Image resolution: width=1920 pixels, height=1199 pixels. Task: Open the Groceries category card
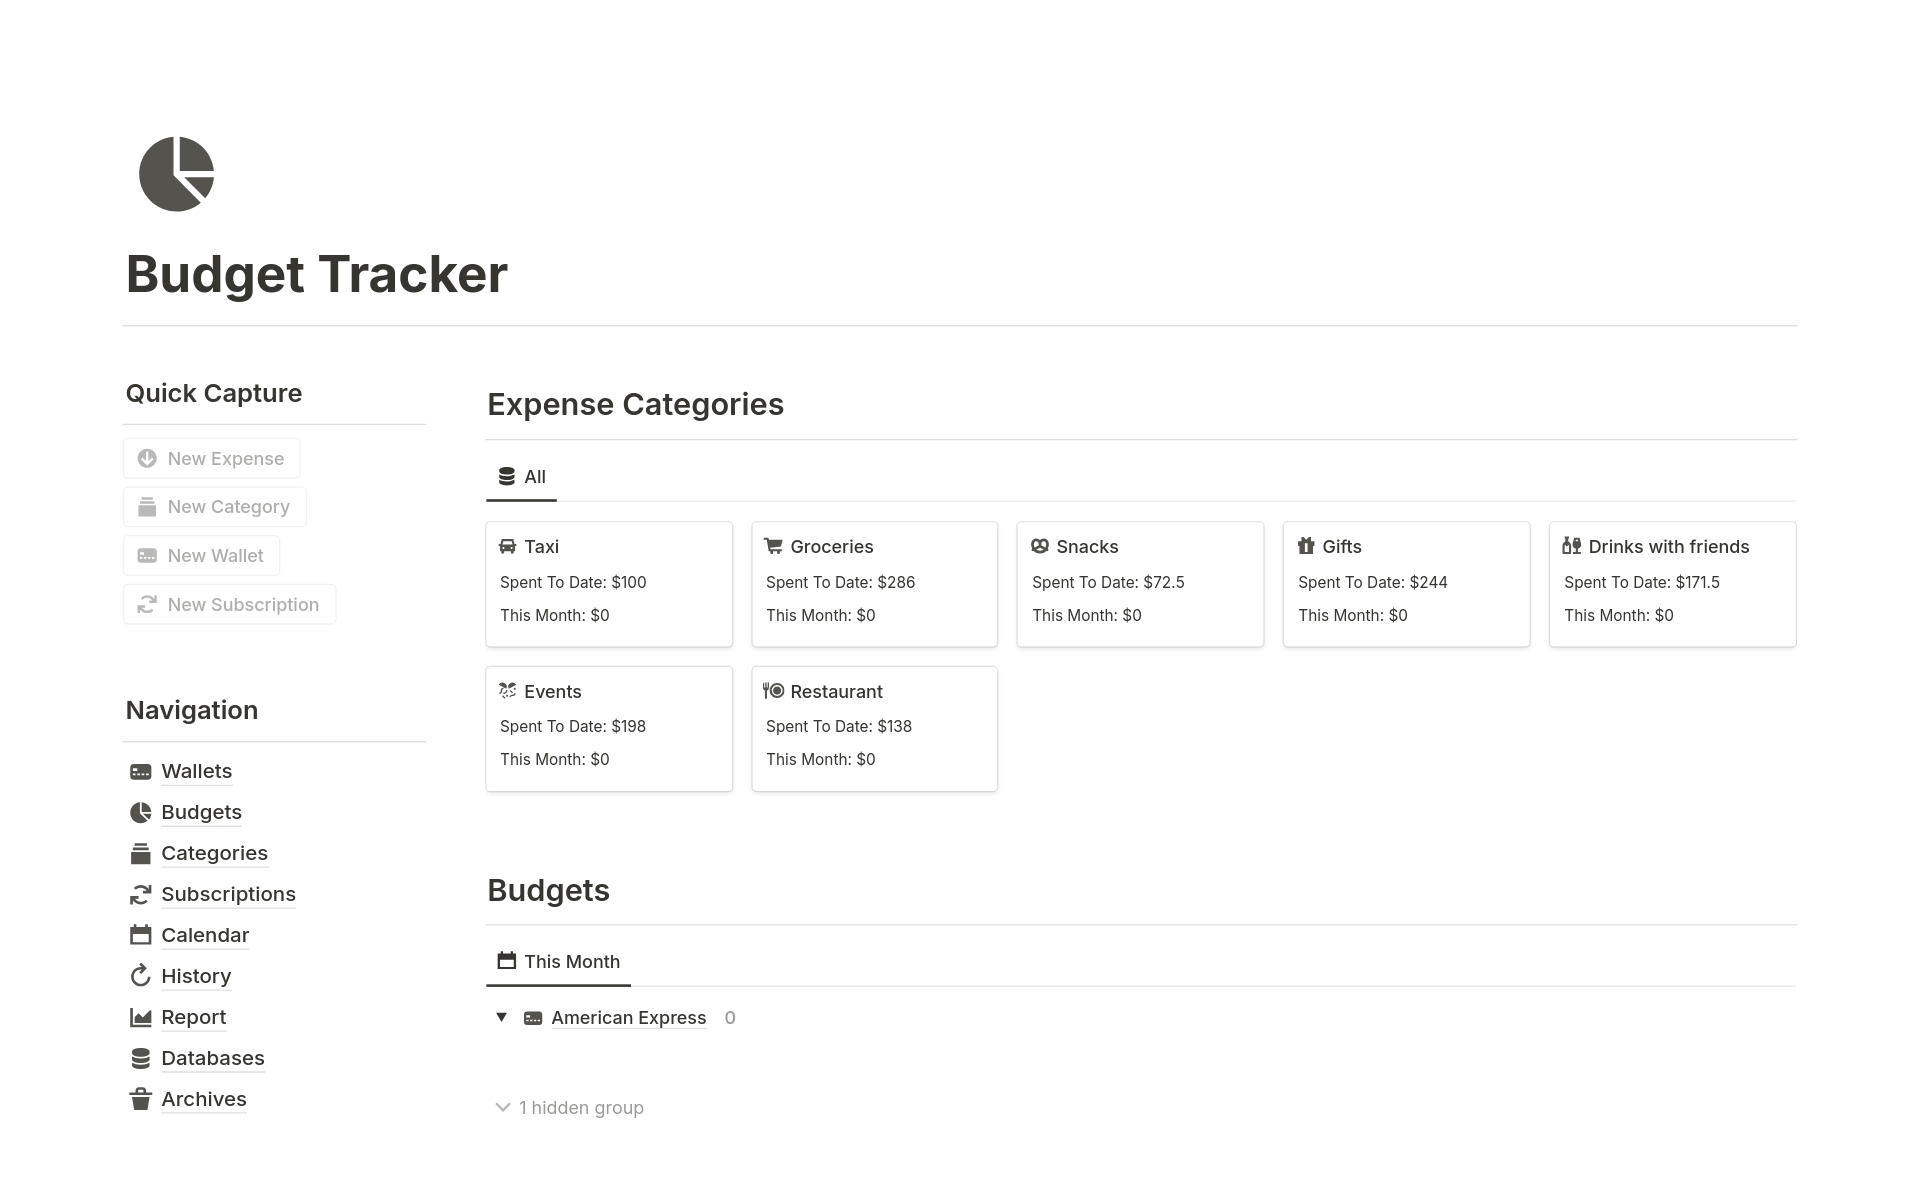point(874,584)
